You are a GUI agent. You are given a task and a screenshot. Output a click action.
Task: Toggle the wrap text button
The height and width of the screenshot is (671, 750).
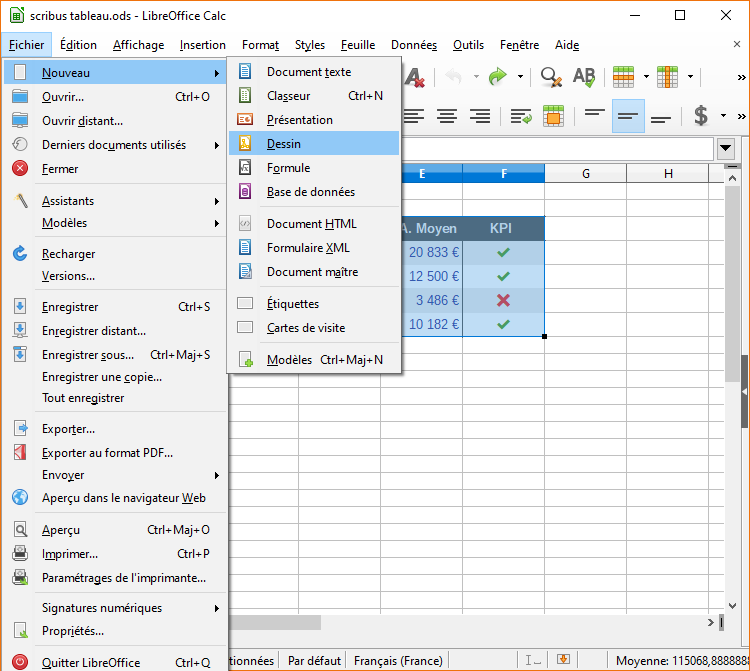click(x=520, y=116)
